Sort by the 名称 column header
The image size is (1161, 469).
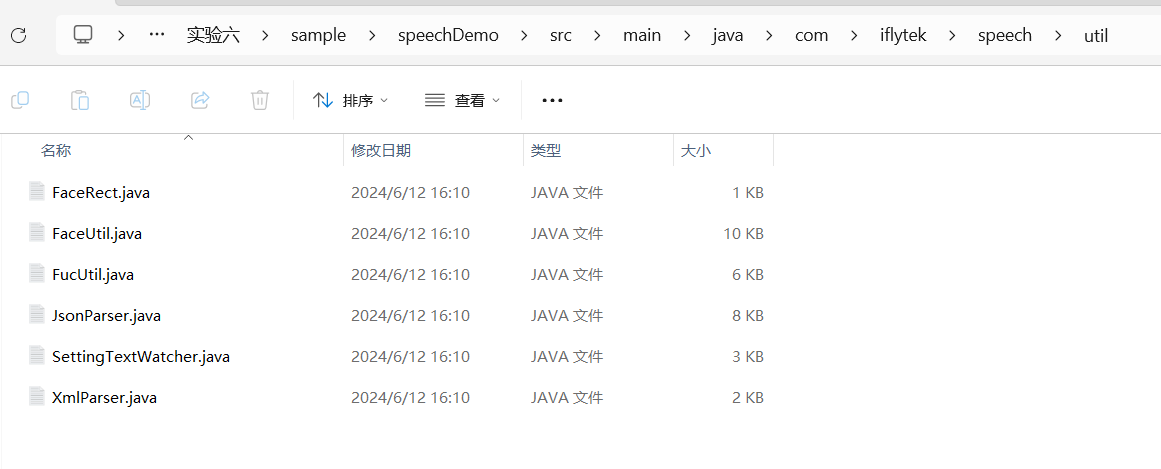pyautogui.click(x=56, y=151)
